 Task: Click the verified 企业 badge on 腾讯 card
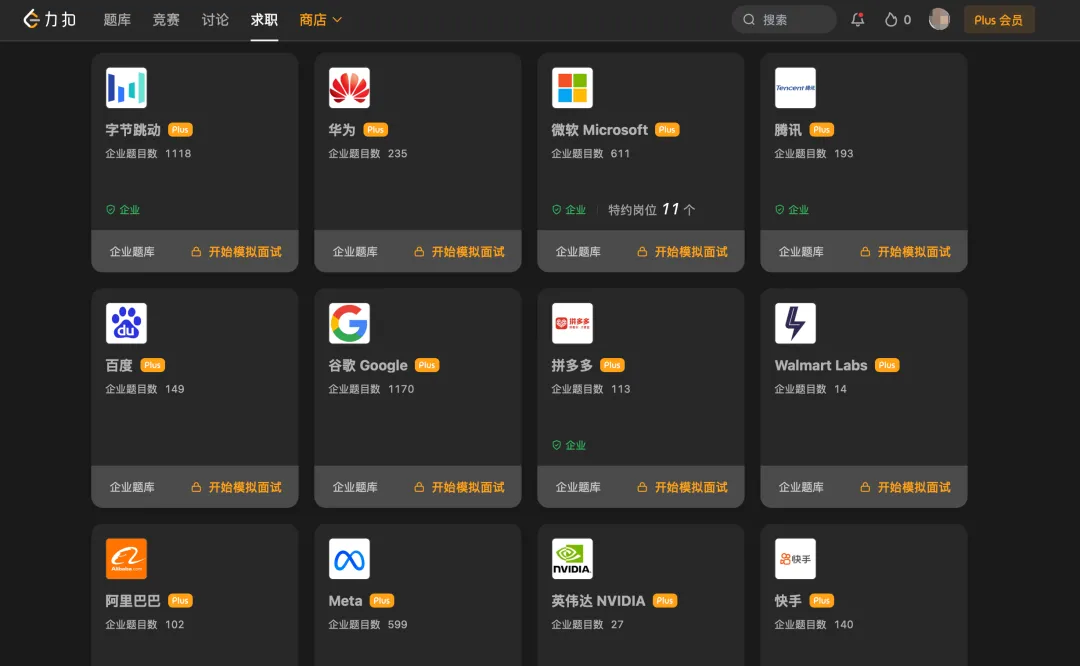792,209
